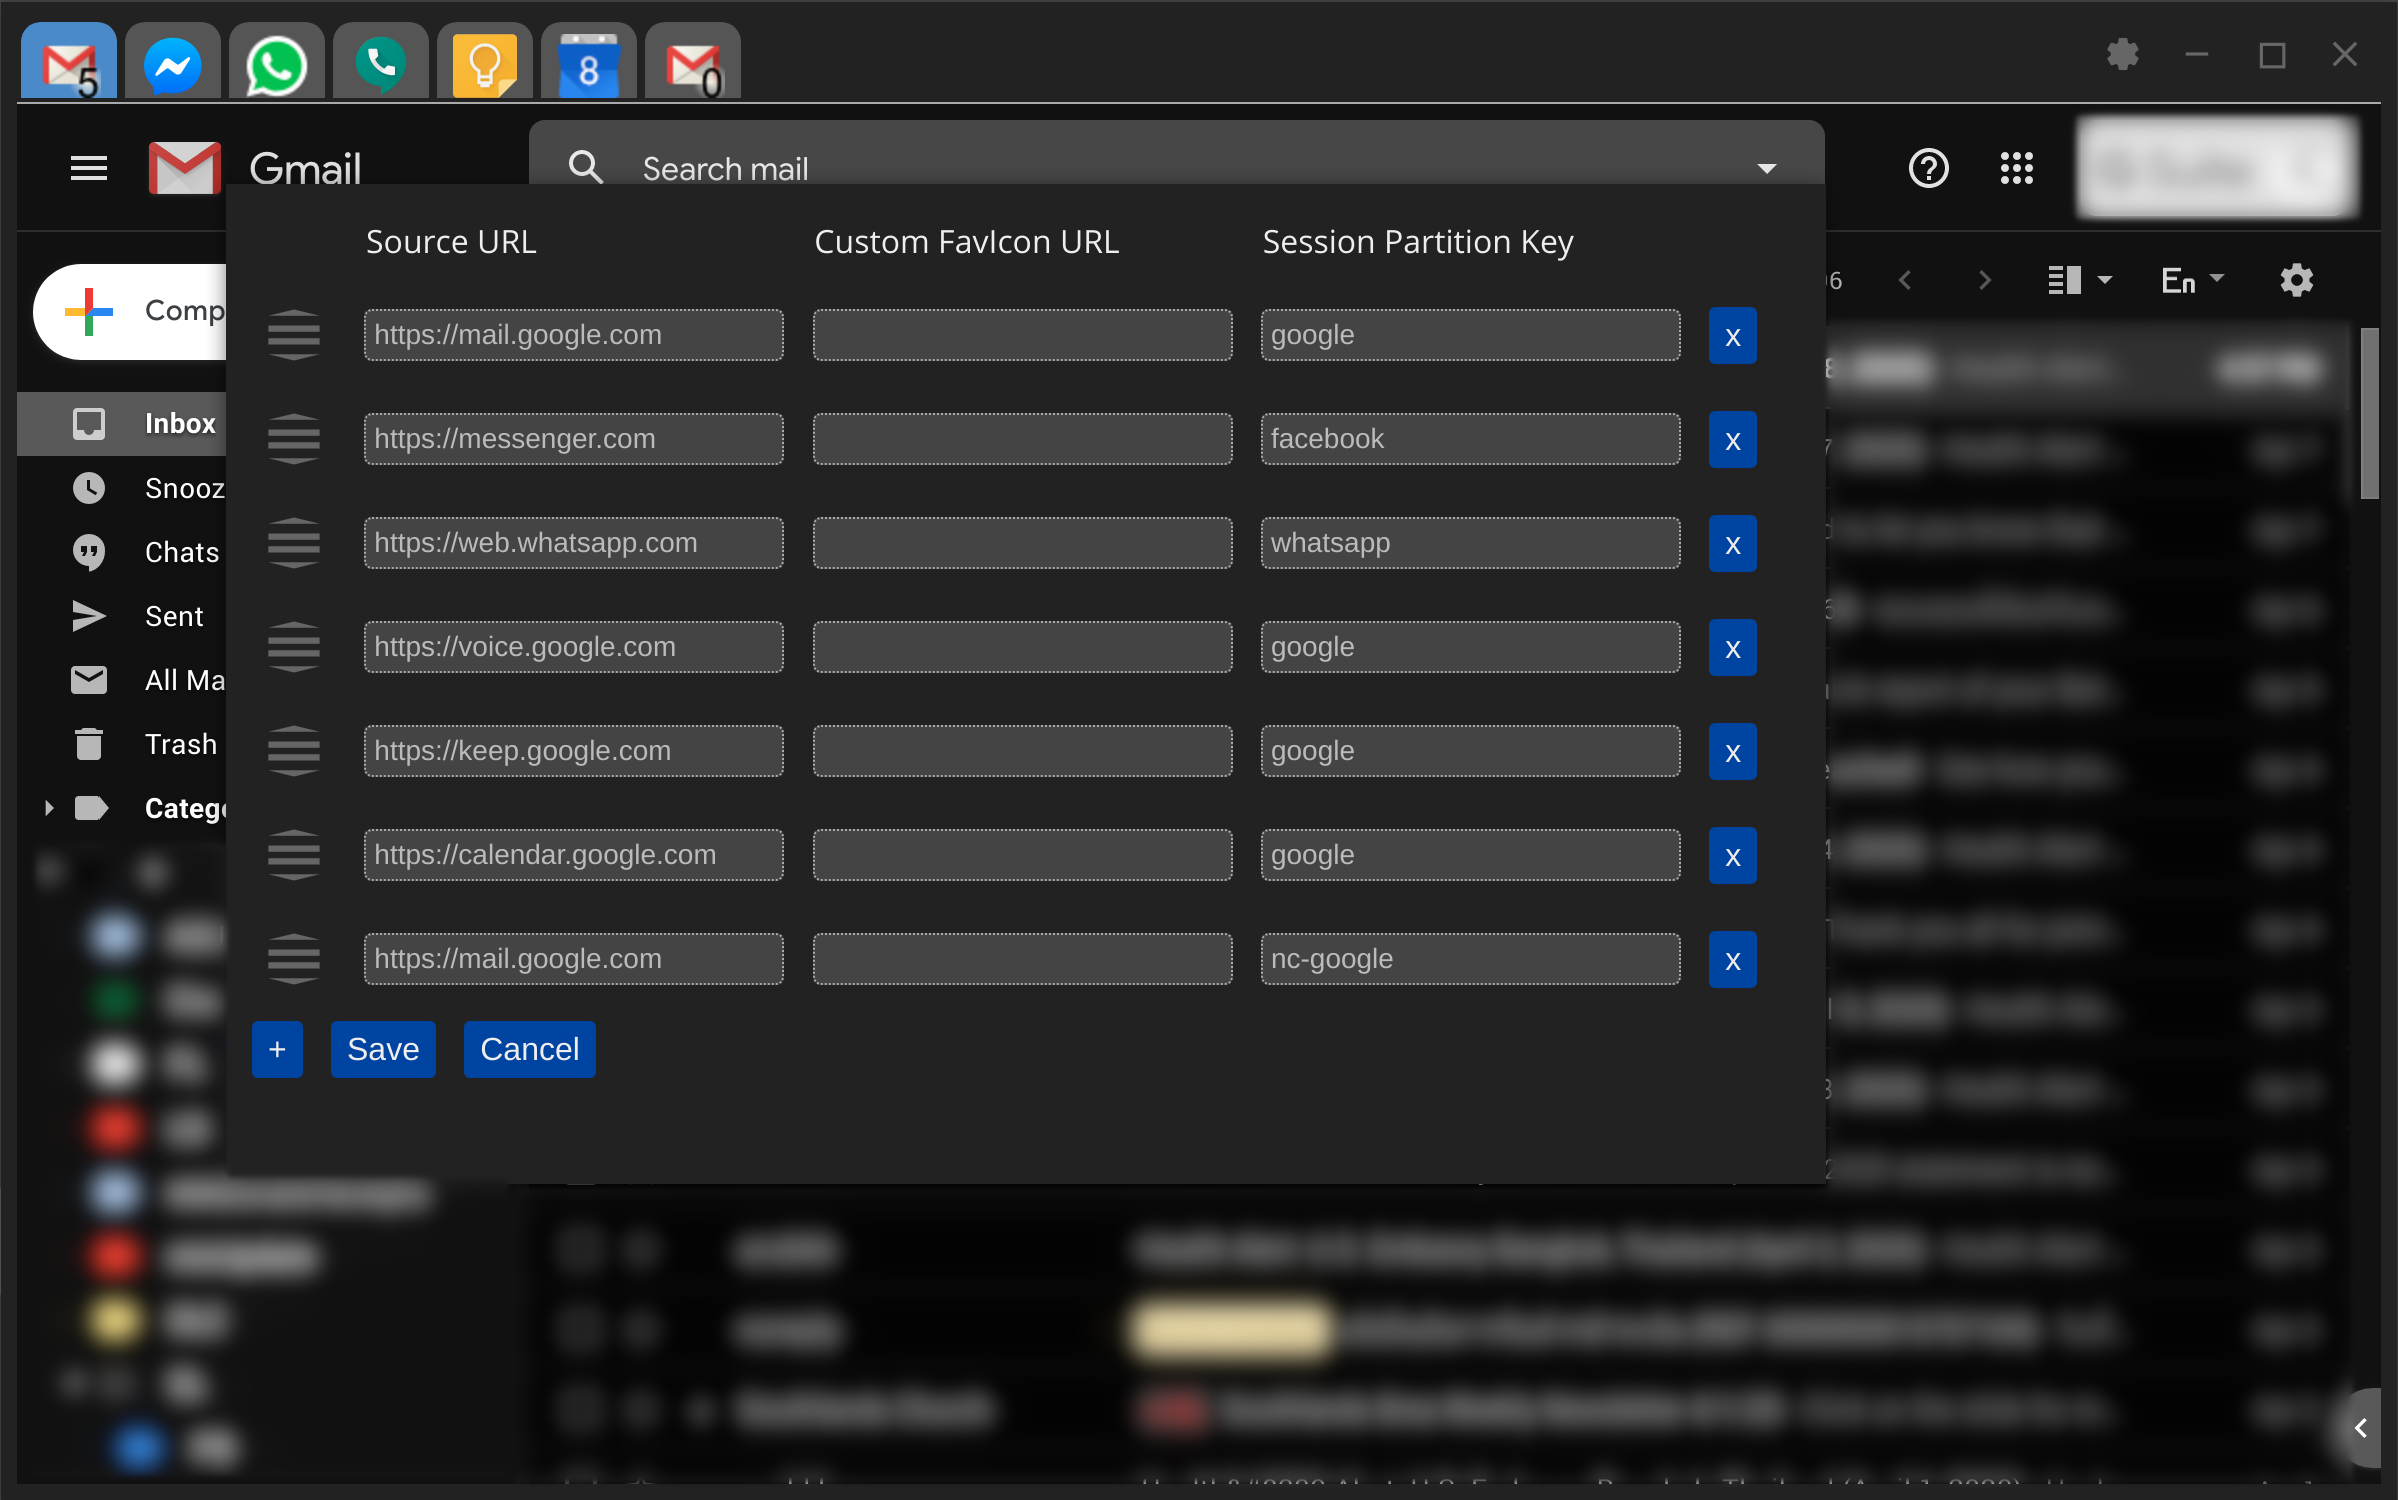
Task: Cancel the source settings dialog
Action: (529, 1049)
